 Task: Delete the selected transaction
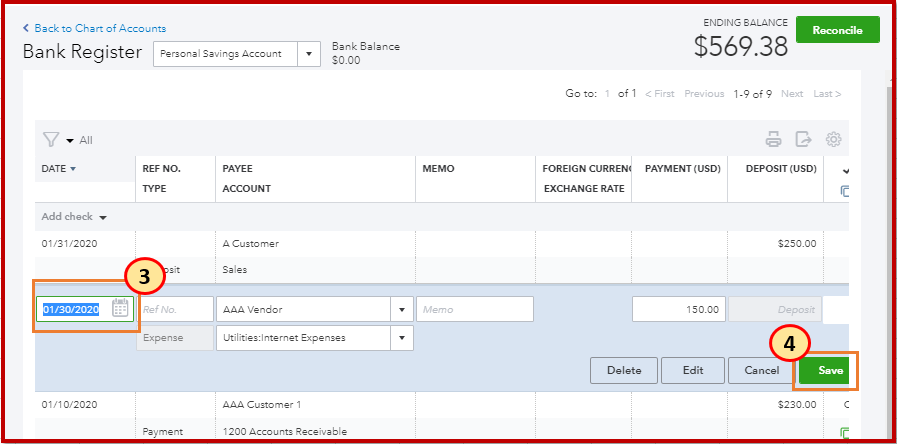[x=623, y=370]
